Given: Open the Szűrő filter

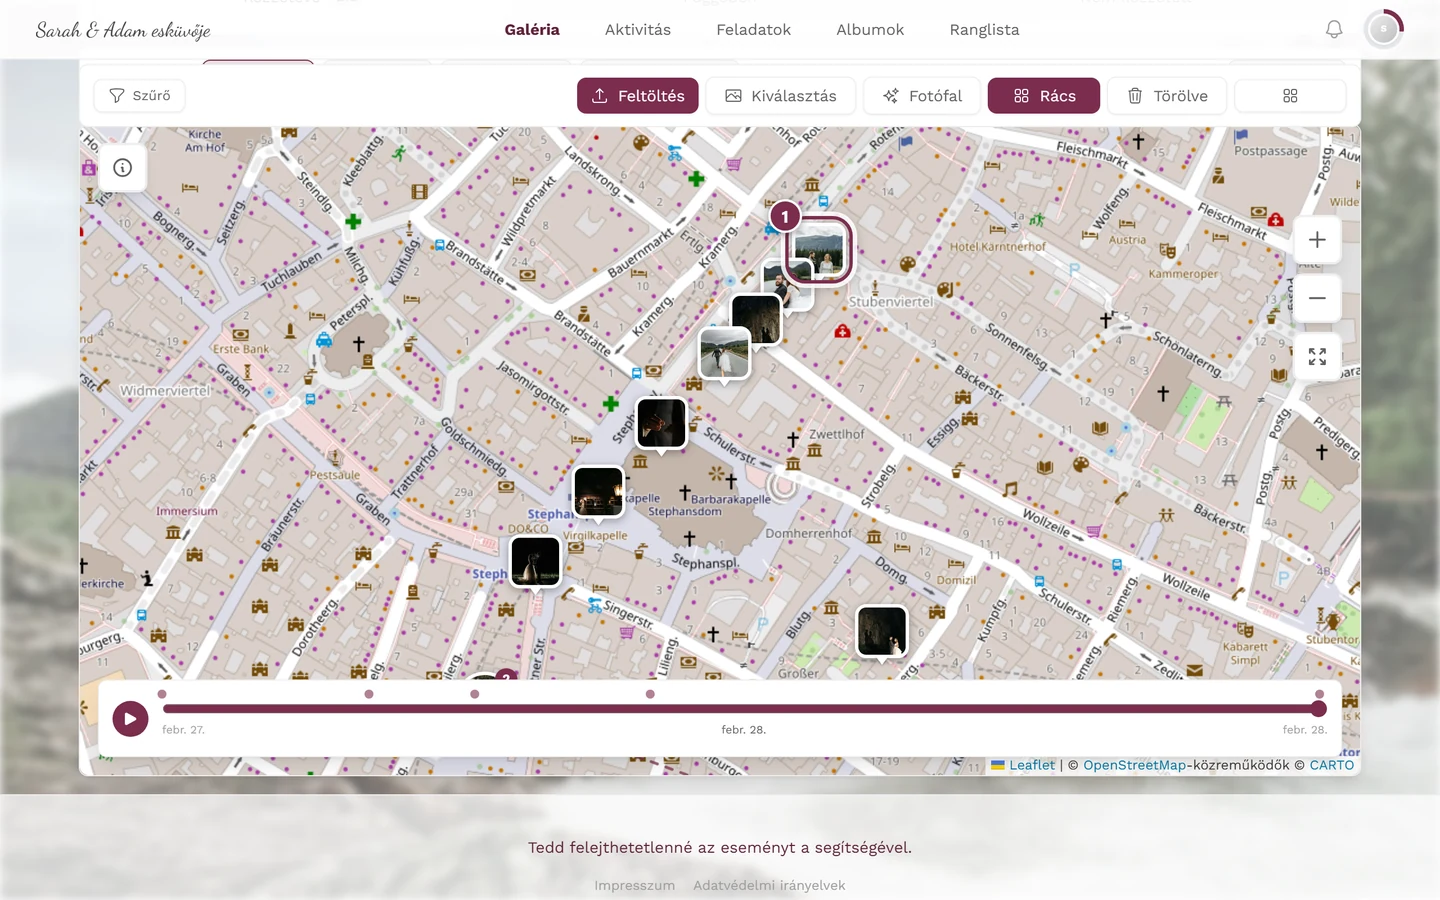Looking at the screenshot, I should click(x=140, y=95).
